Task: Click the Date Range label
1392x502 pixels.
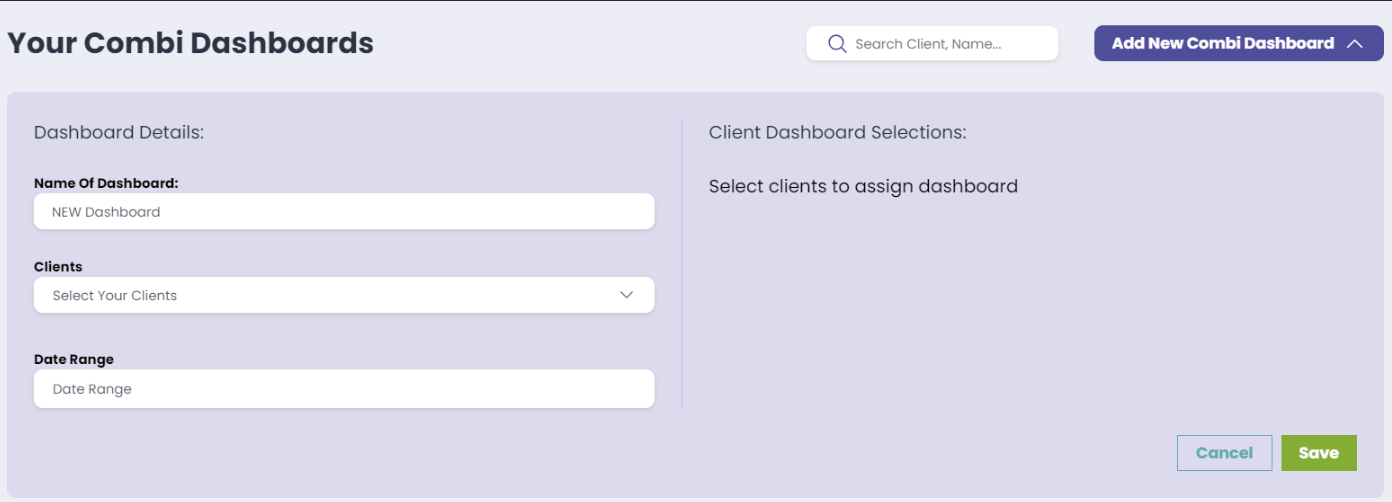Action: (74, 359)
